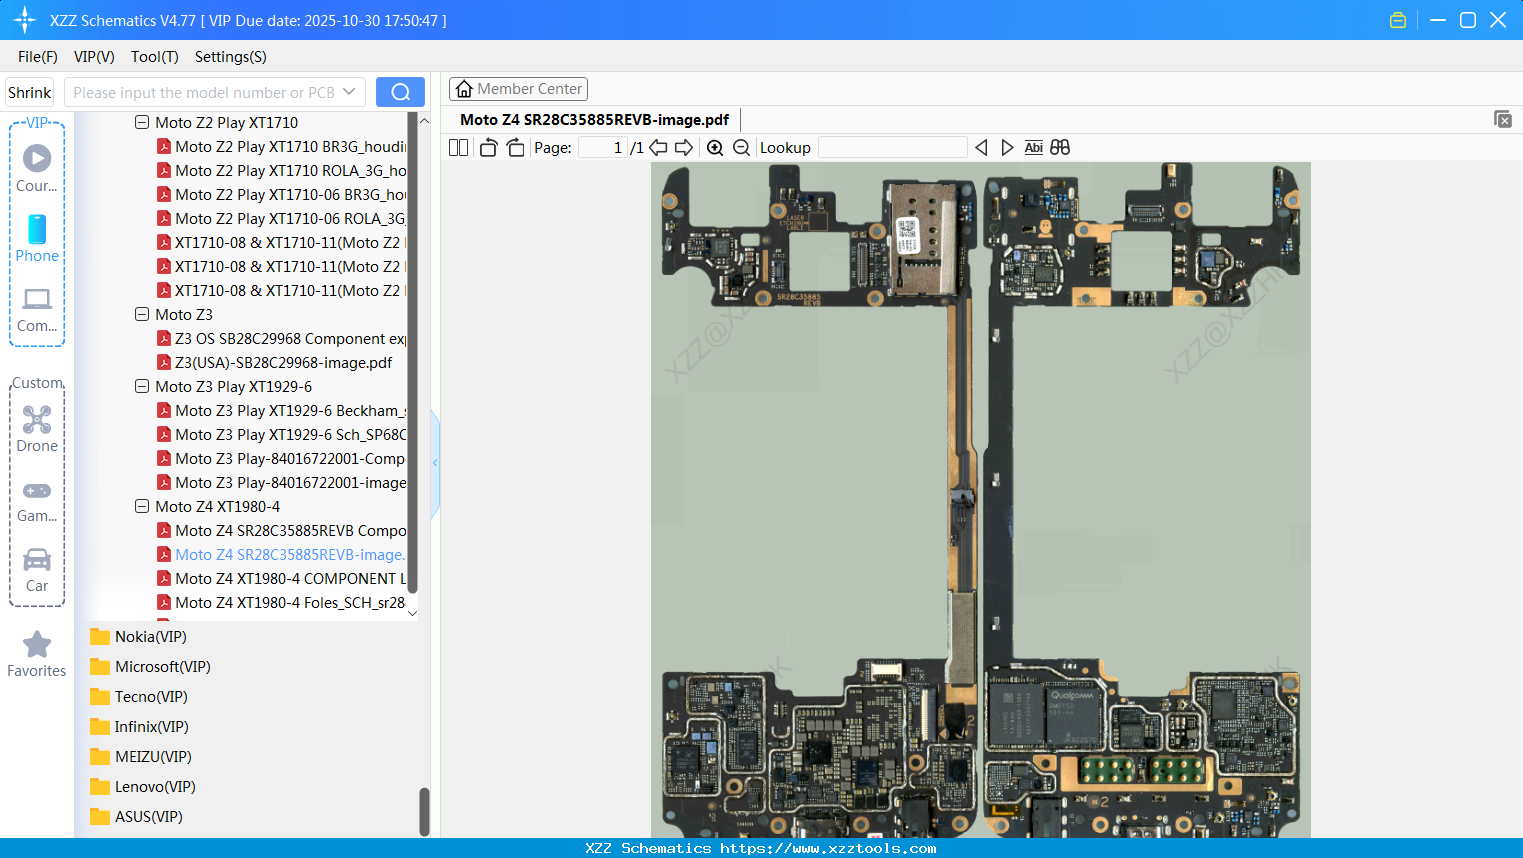This screenshot has width=1523, height=858.
Task: Rotate the page counterclockwise
Action: click(488, 148)
